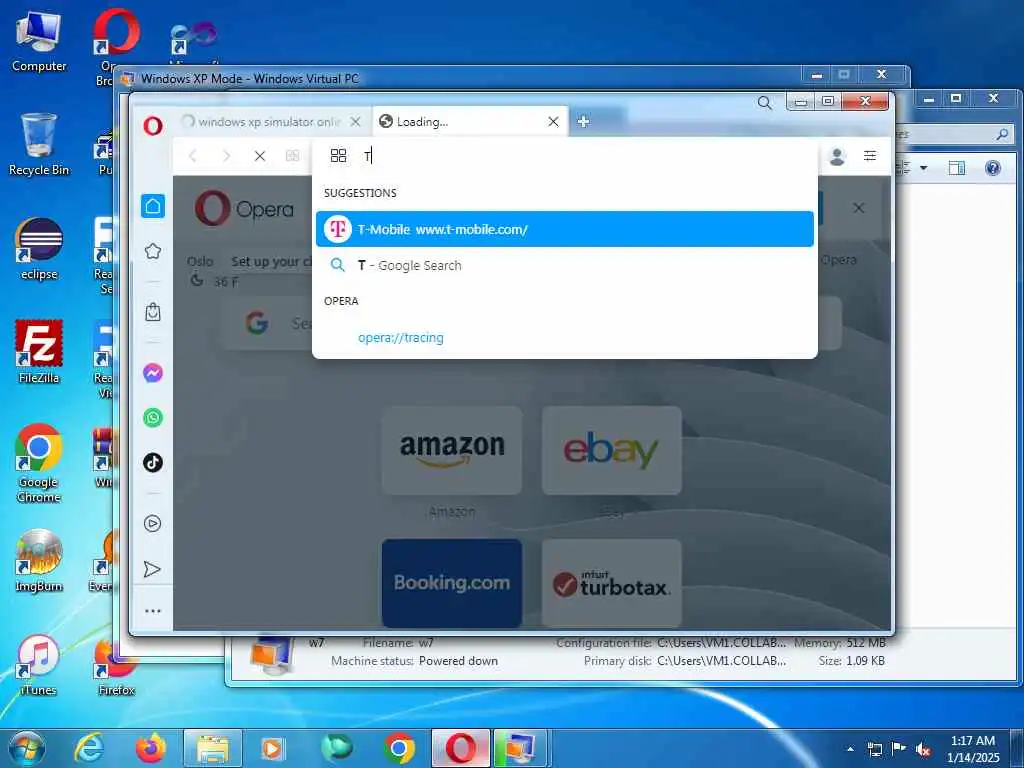Show hidden tray icons arrow

(850, 749)
